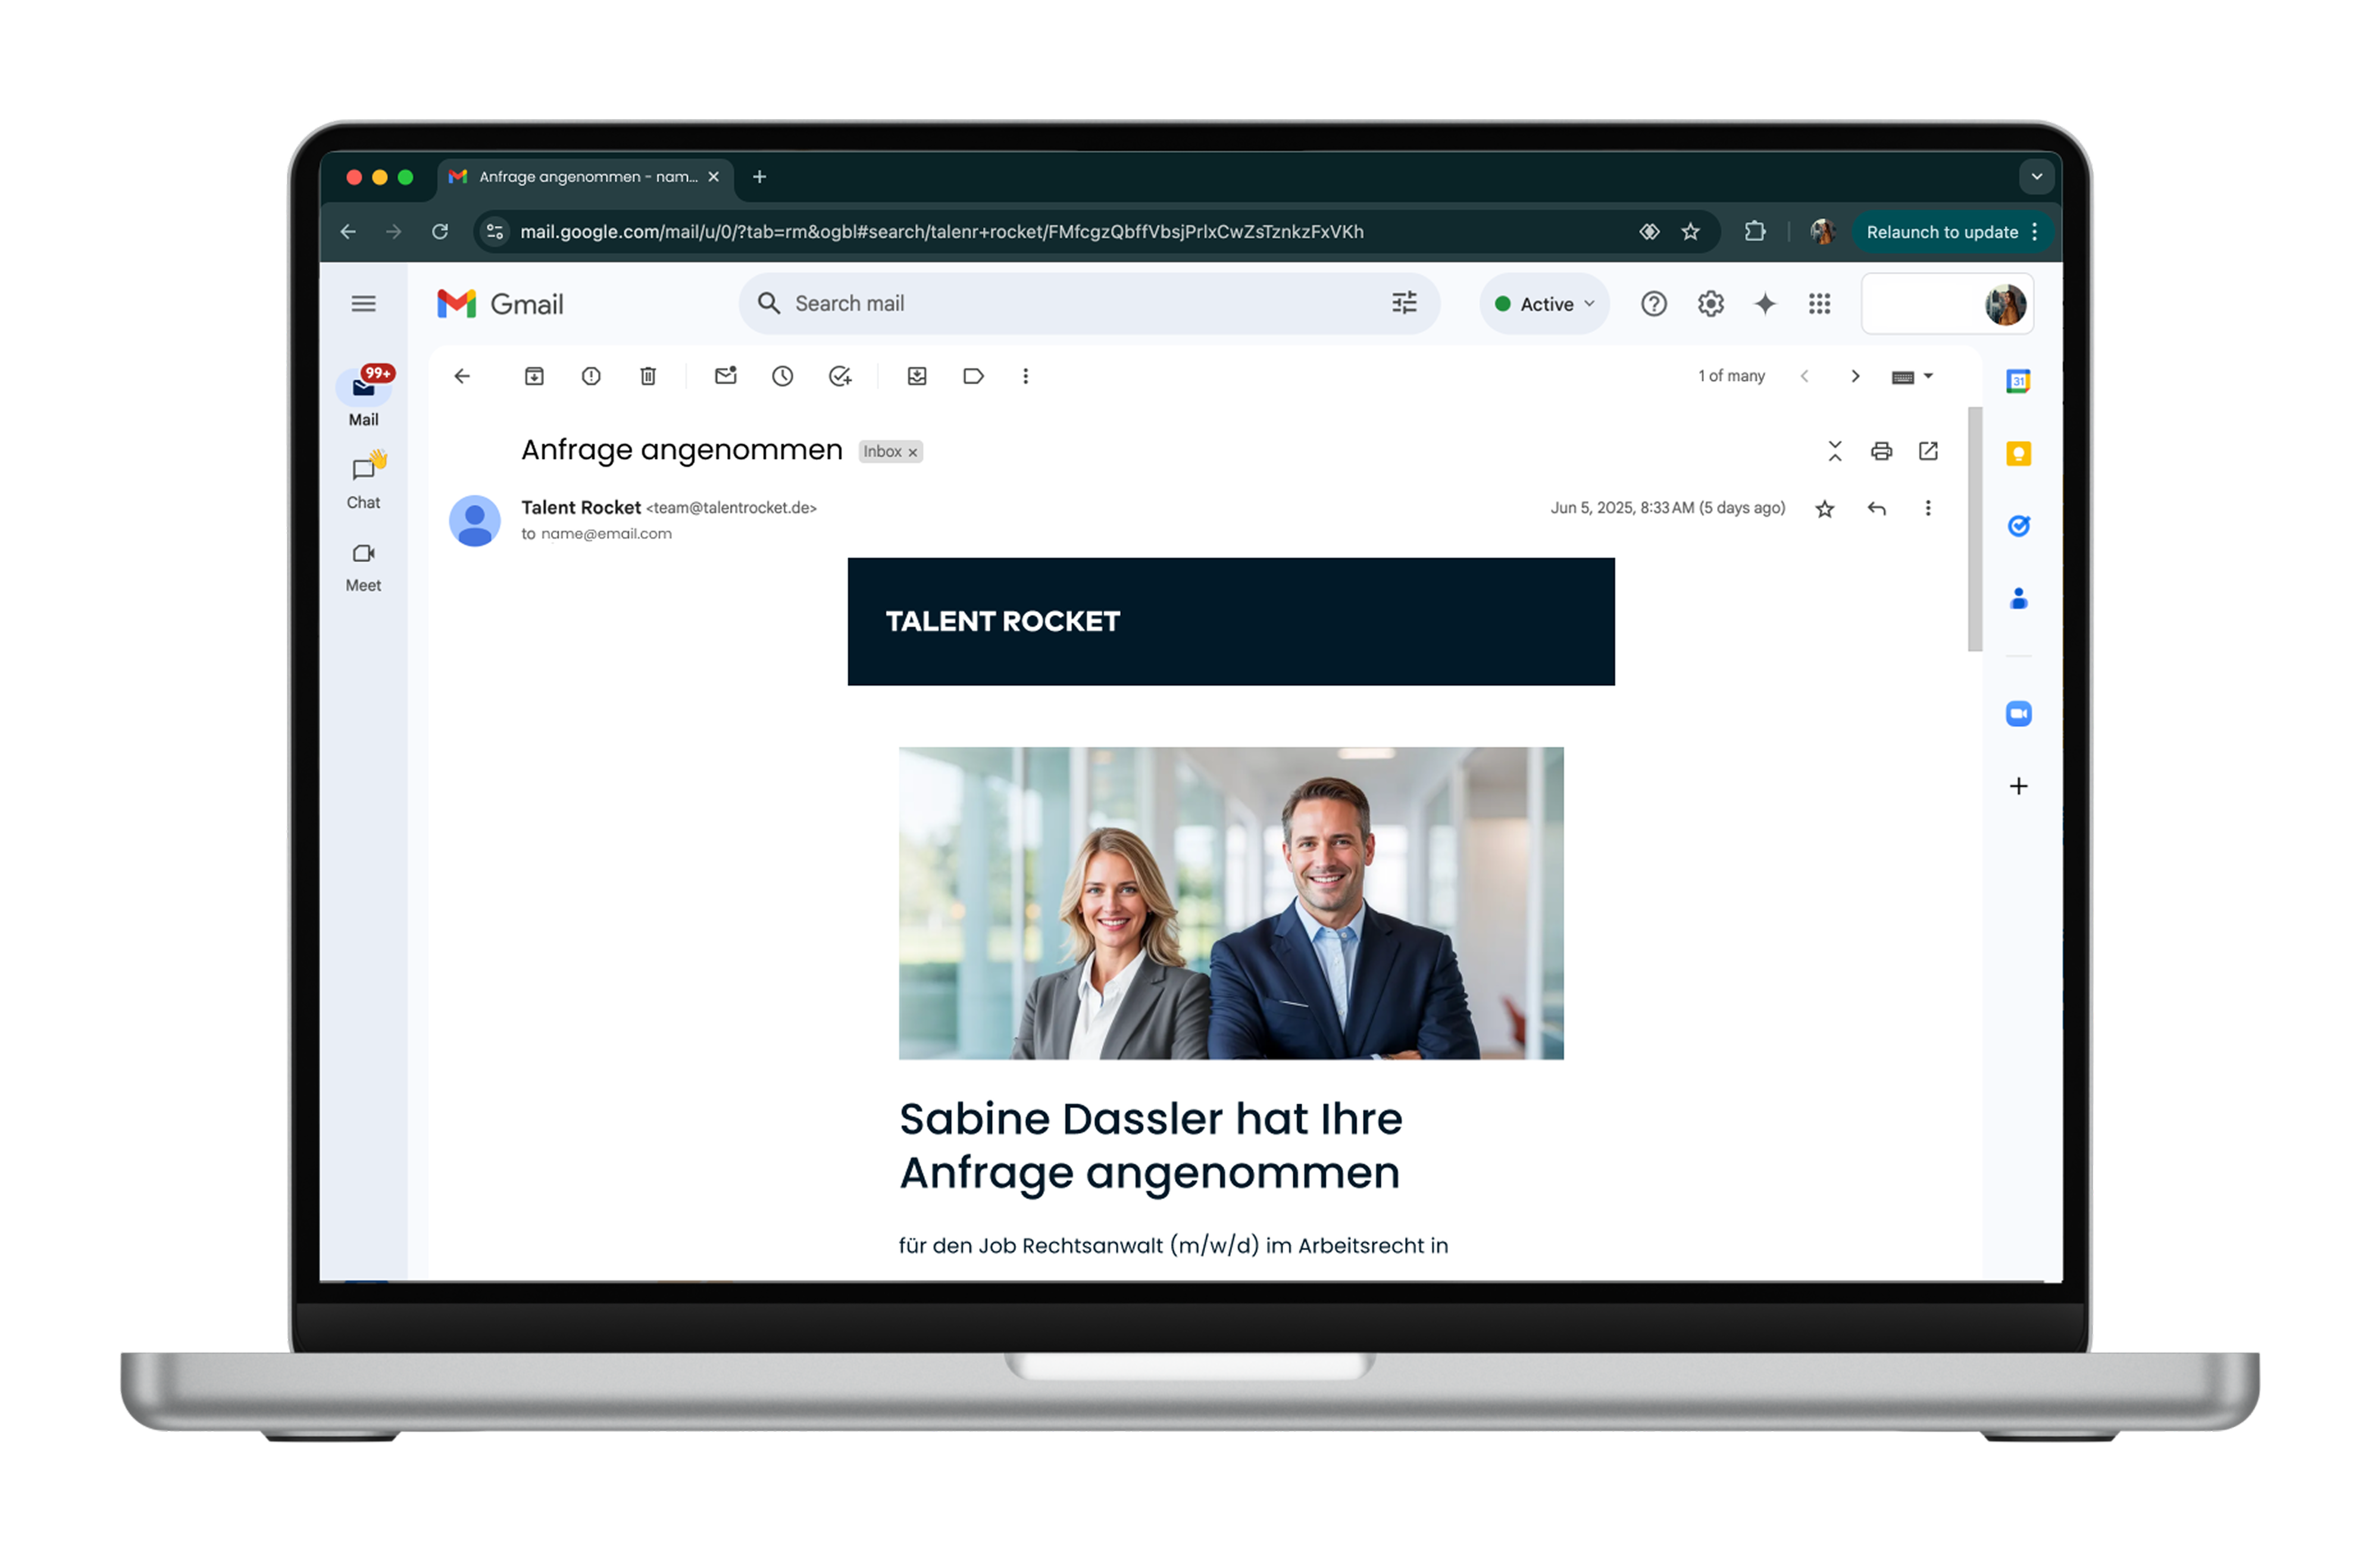
Task: Collapse all messages in conversation
Action: pyautogui.click(x=1835, y=451)
